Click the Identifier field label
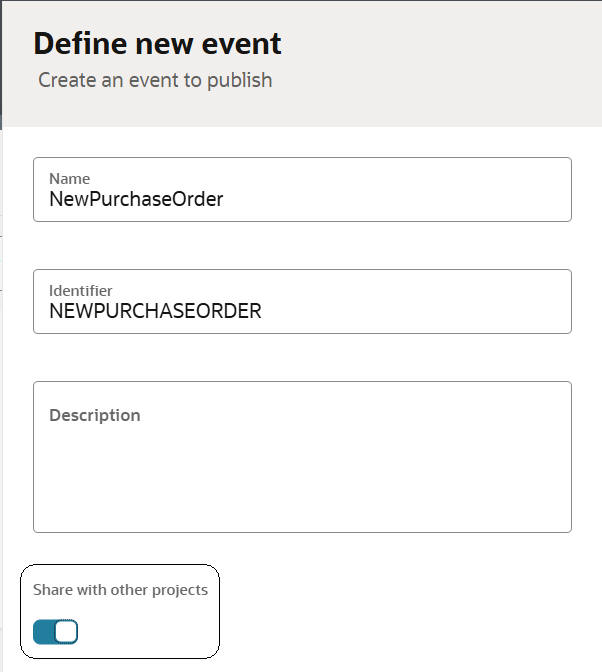 (81, 291)
